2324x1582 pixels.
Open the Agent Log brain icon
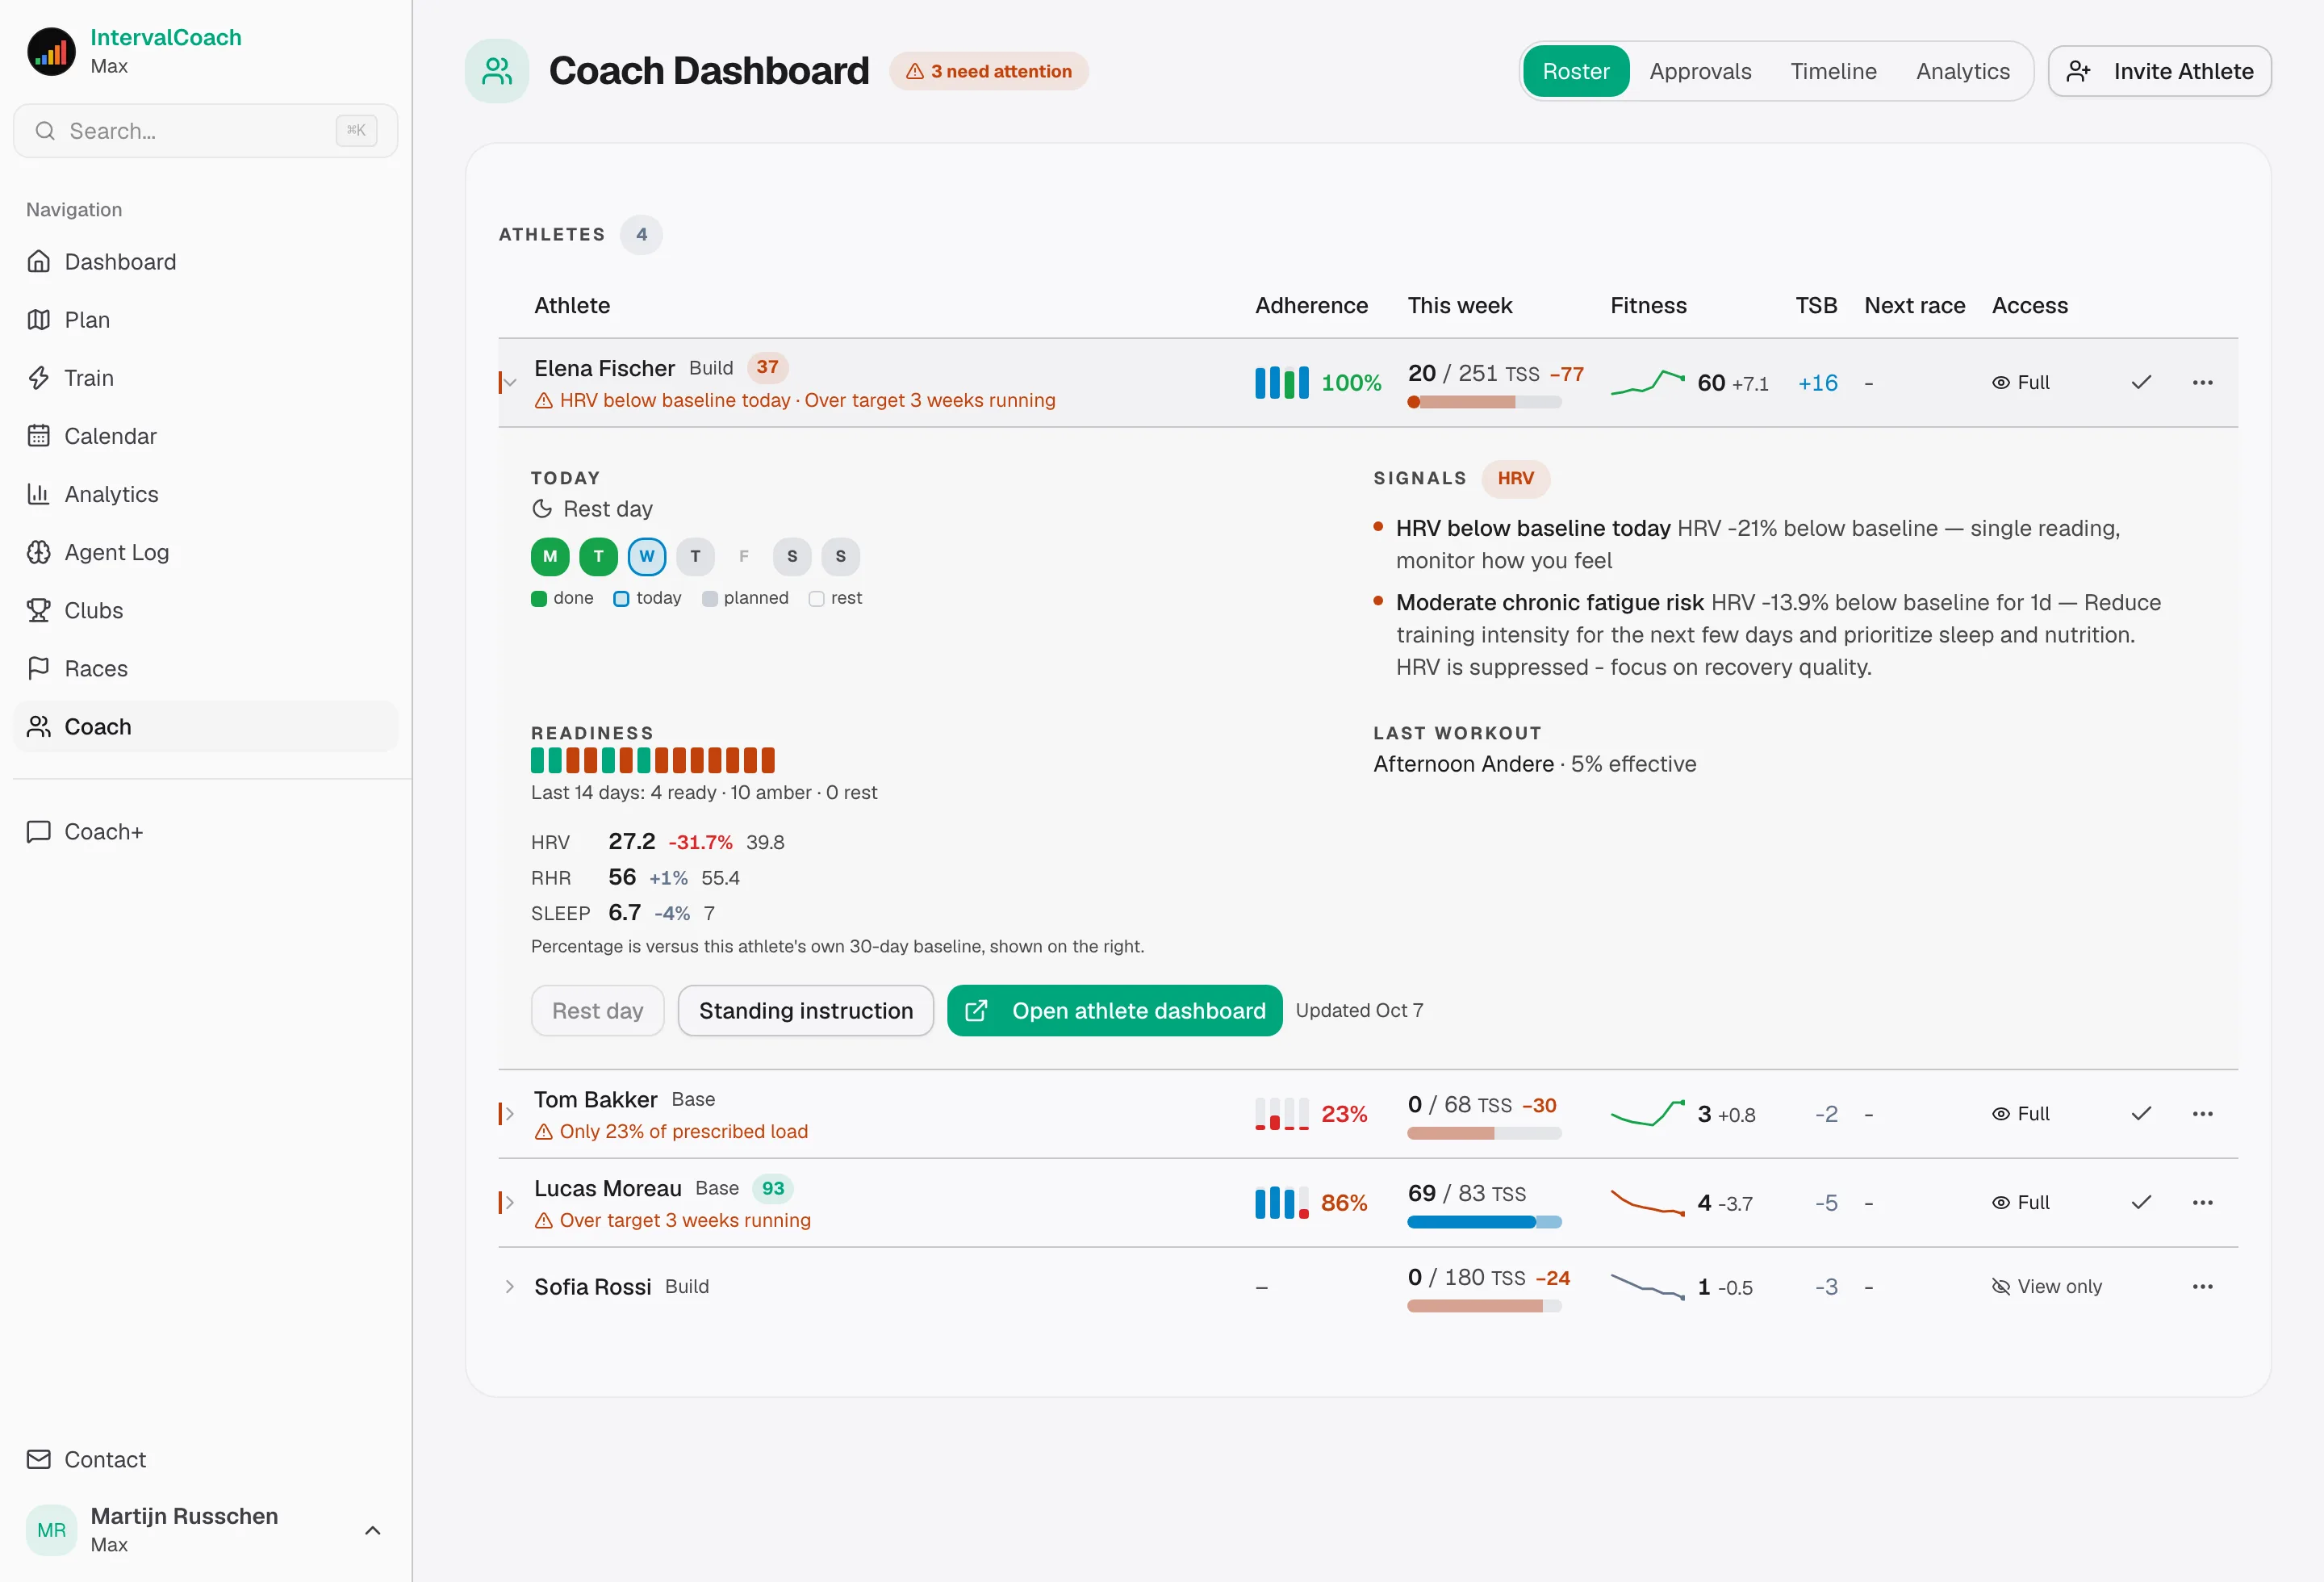[x=39, y=552]
